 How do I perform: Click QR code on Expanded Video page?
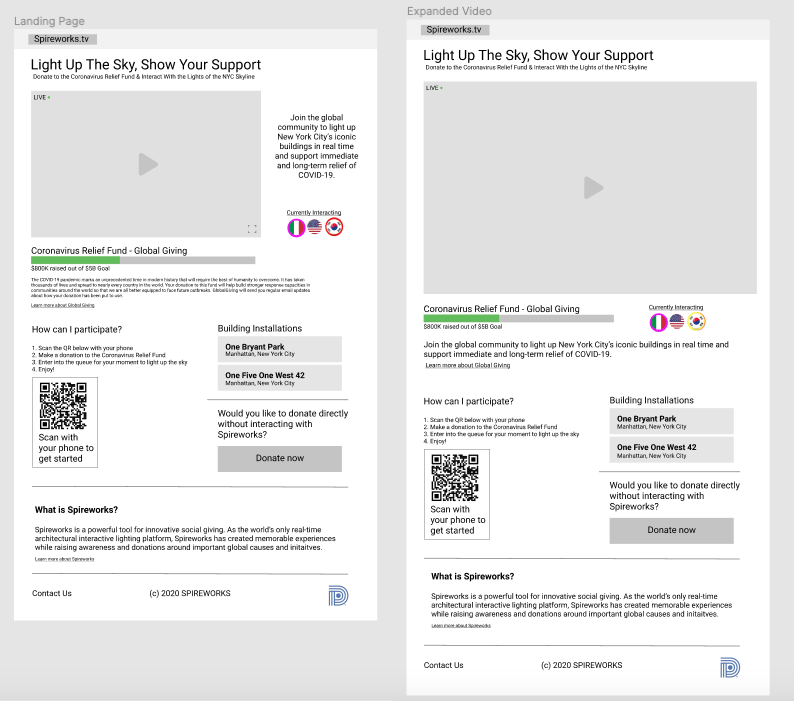pos(455,478)
